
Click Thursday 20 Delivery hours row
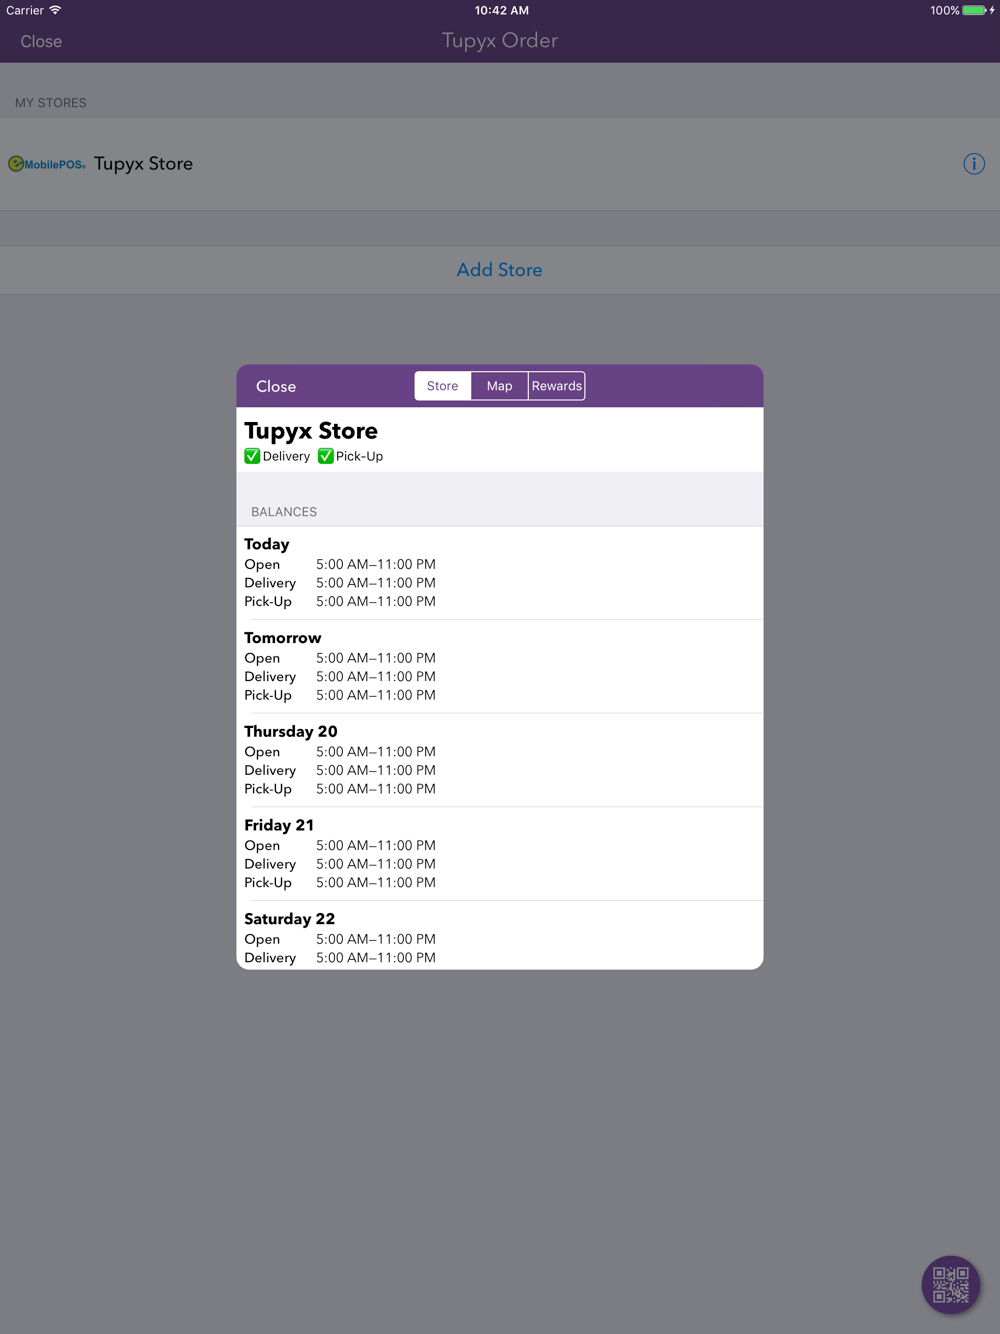(x=340, y=770)
